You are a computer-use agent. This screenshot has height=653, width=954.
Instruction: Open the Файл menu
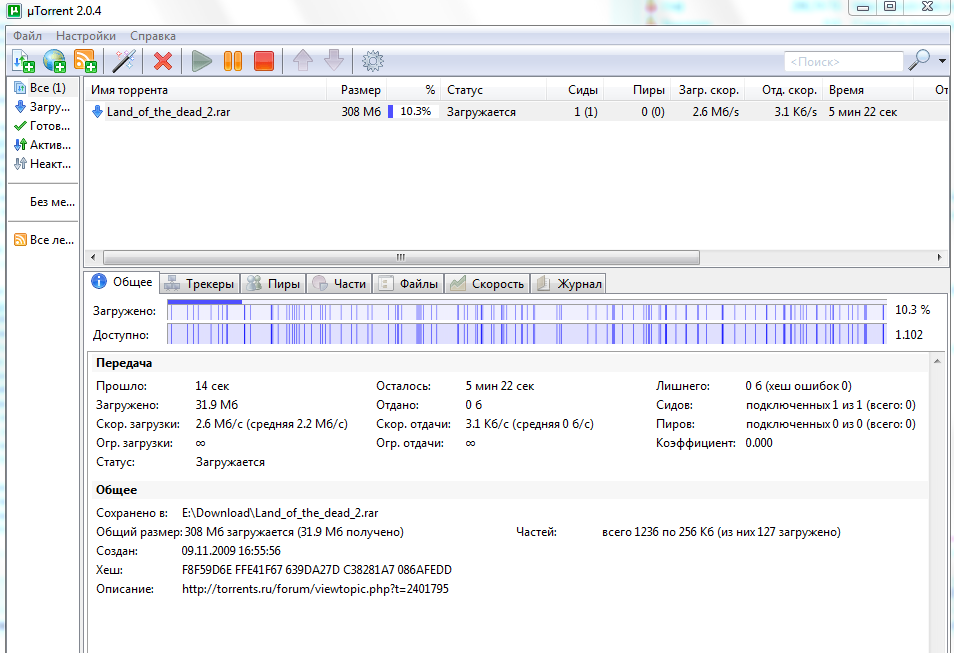(x=27, y=36)
